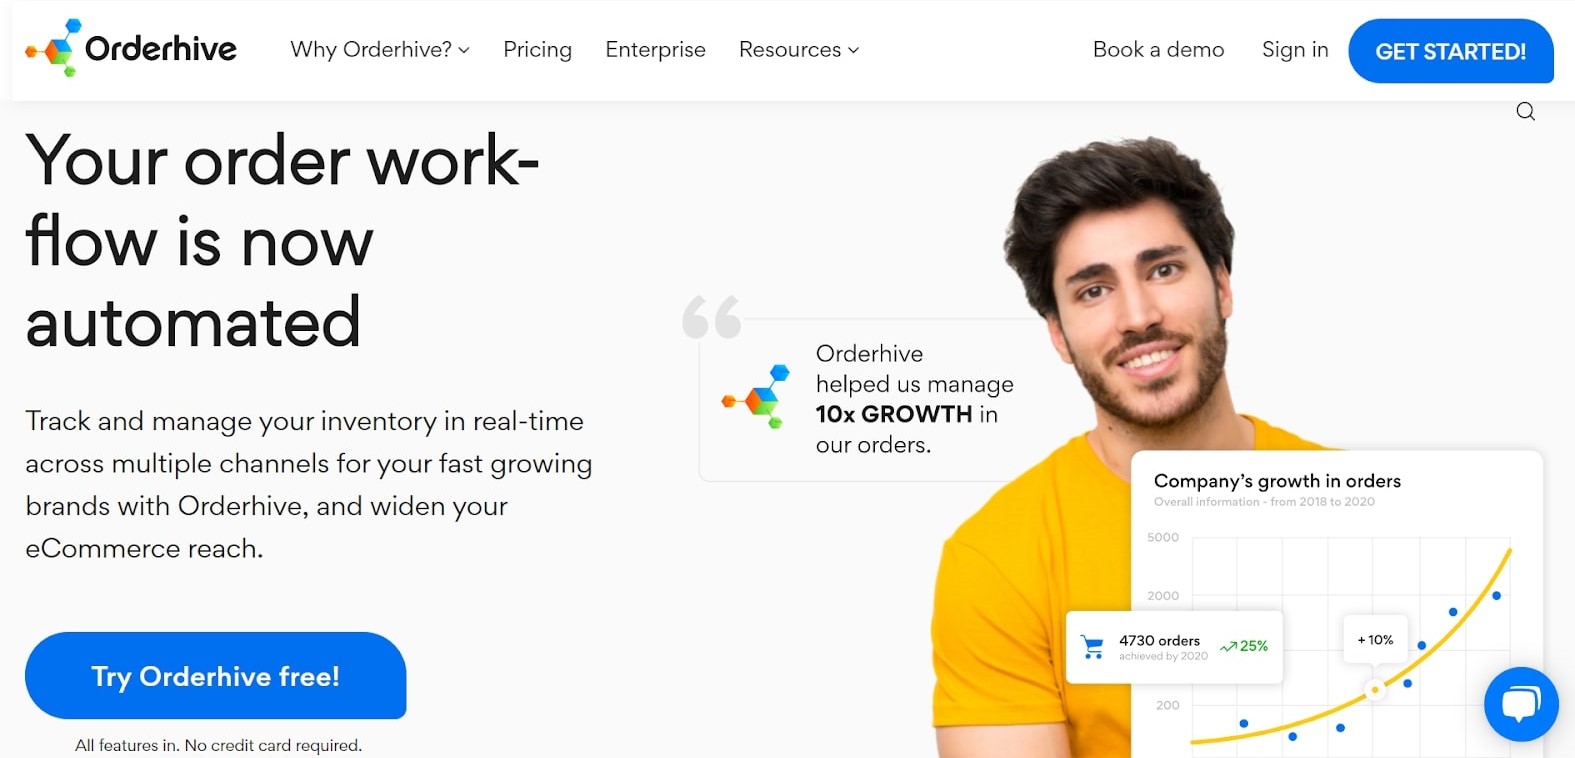This screenshot has width=1575, height=758.
Task: Click the Orderhive logo in the header
Action: (x=131, y=48)
